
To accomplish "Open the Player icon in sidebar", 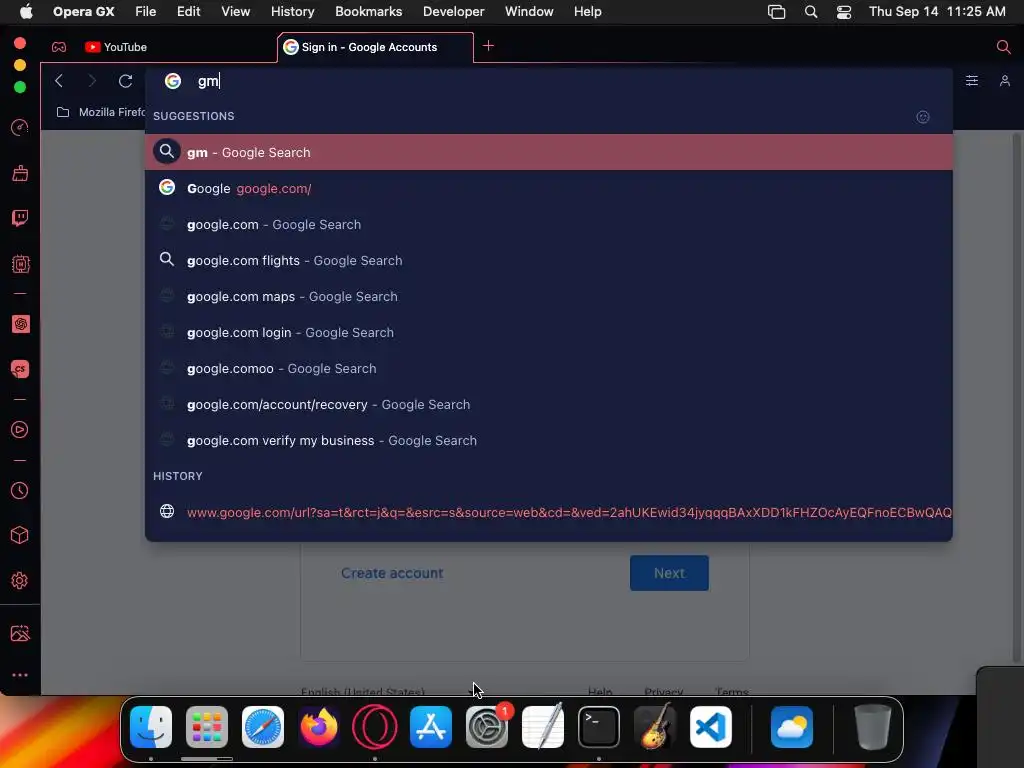I will pos(20,430).
